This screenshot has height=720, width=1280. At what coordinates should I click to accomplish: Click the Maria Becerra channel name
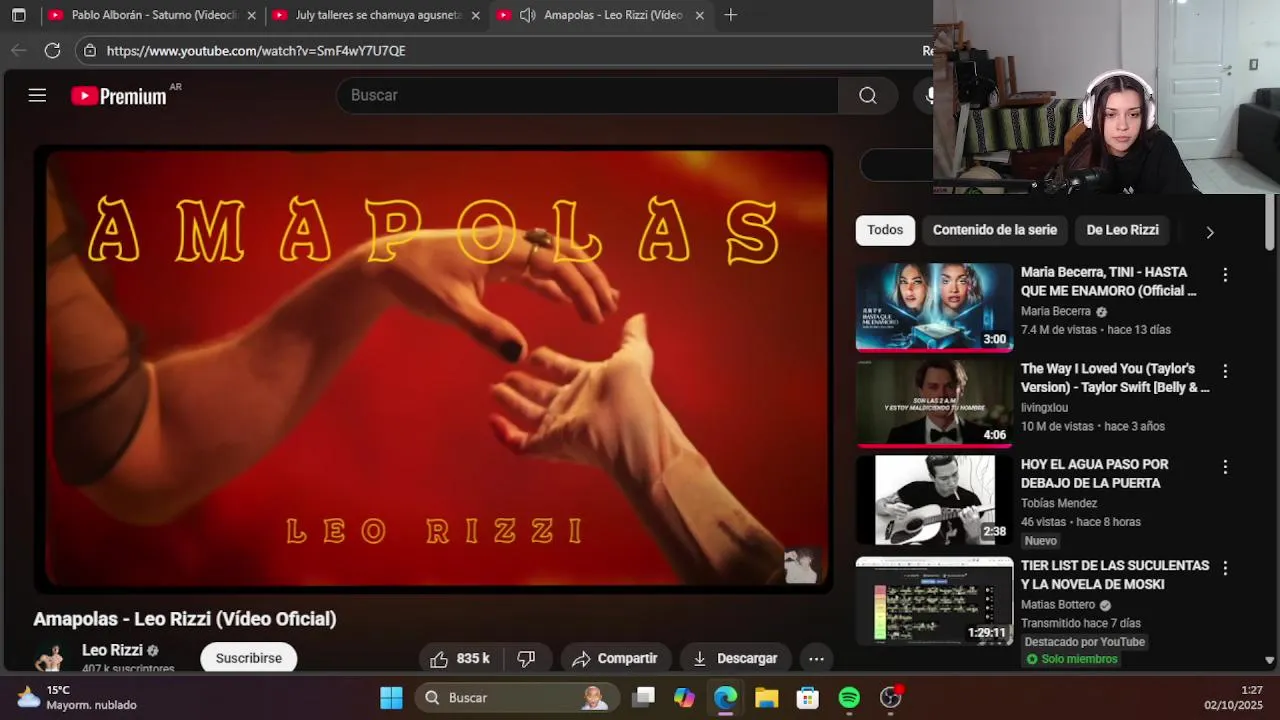point(1056,311)
